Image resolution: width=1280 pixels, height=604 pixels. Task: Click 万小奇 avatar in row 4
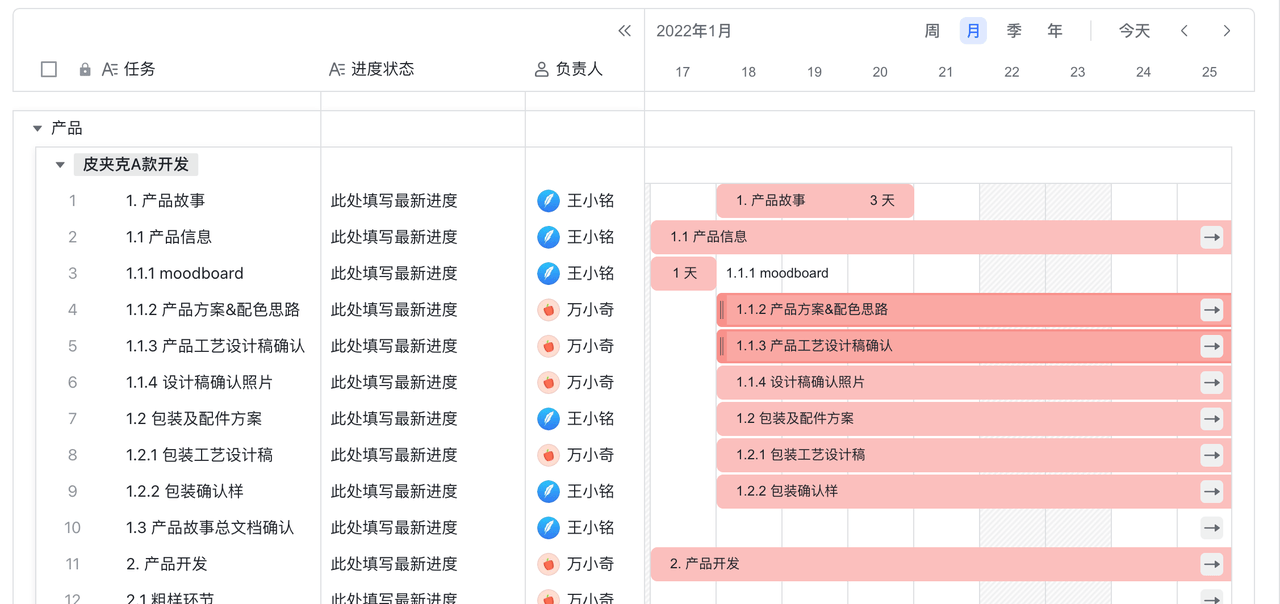548,310
